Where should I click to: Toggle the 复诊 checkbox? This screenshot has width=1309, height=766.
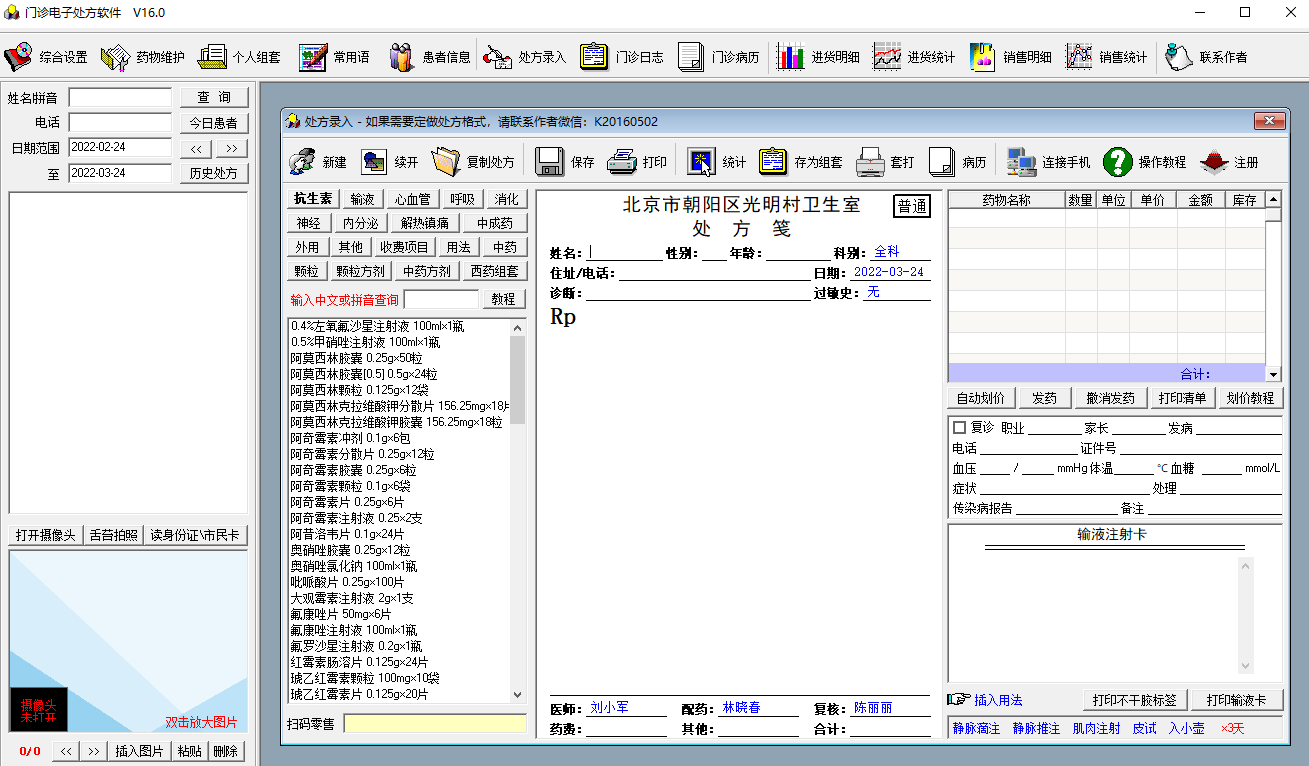960,428
